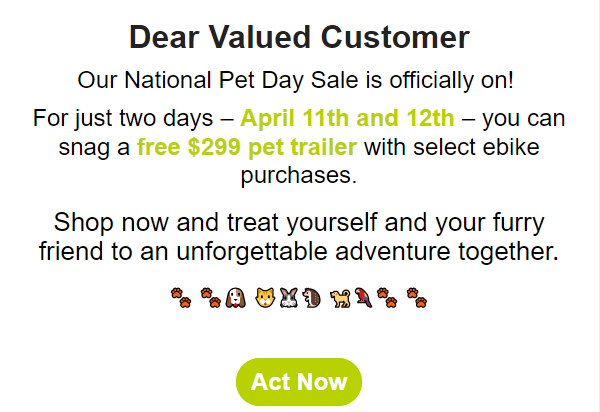Click the dog face emoji with floppy ears

pyautogui.click(x=235, y=298)
